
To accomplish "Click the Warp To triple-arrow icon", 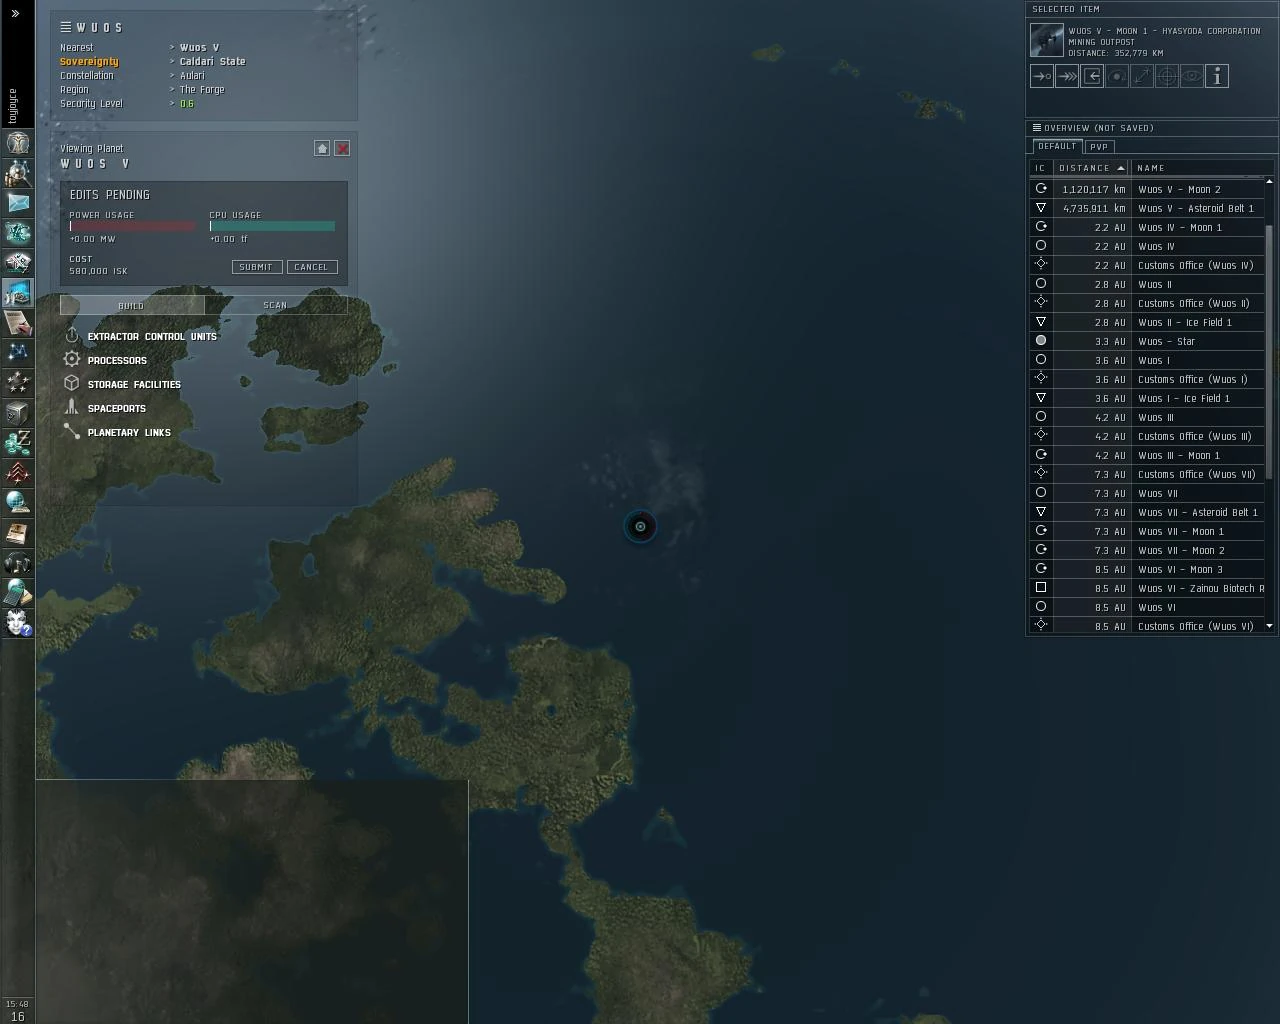I will tap(1067, 76).
